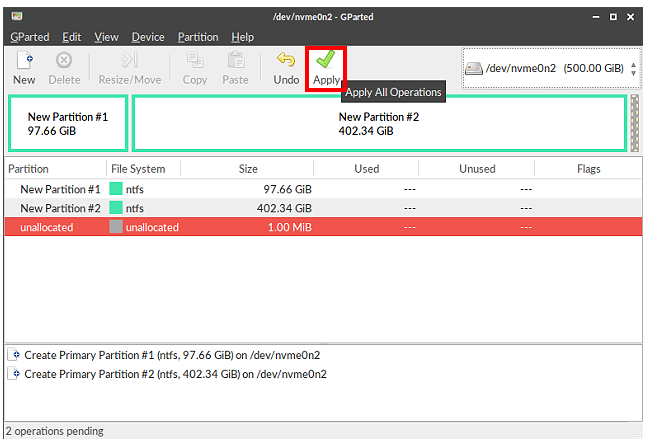Click the 1.00 MiB size cell
The width and height of the screenshot is (655, 444).
pos(289,227)
